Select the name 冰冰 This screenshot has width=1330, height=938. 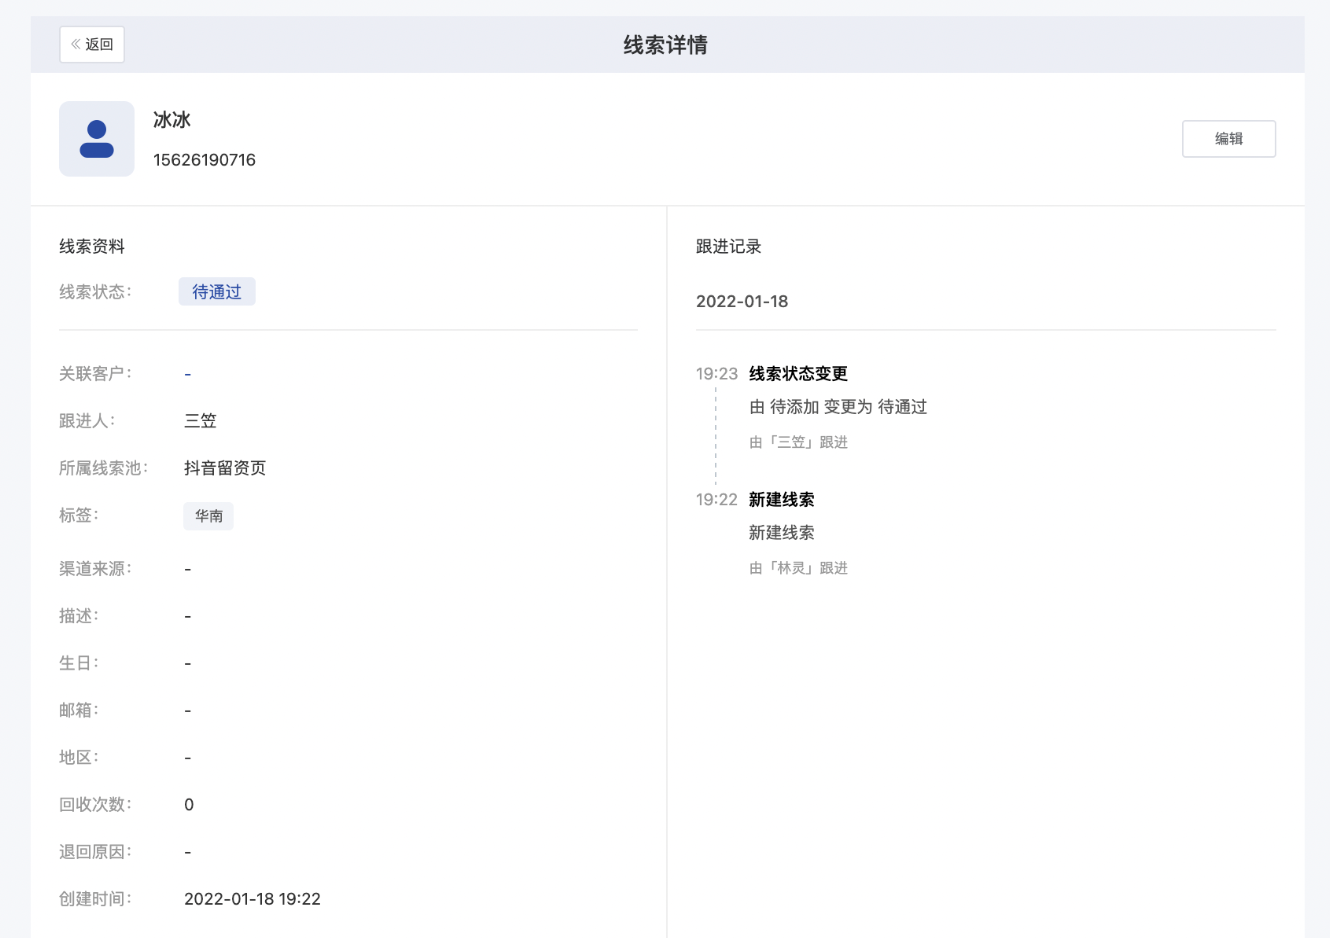coord(172,120)
